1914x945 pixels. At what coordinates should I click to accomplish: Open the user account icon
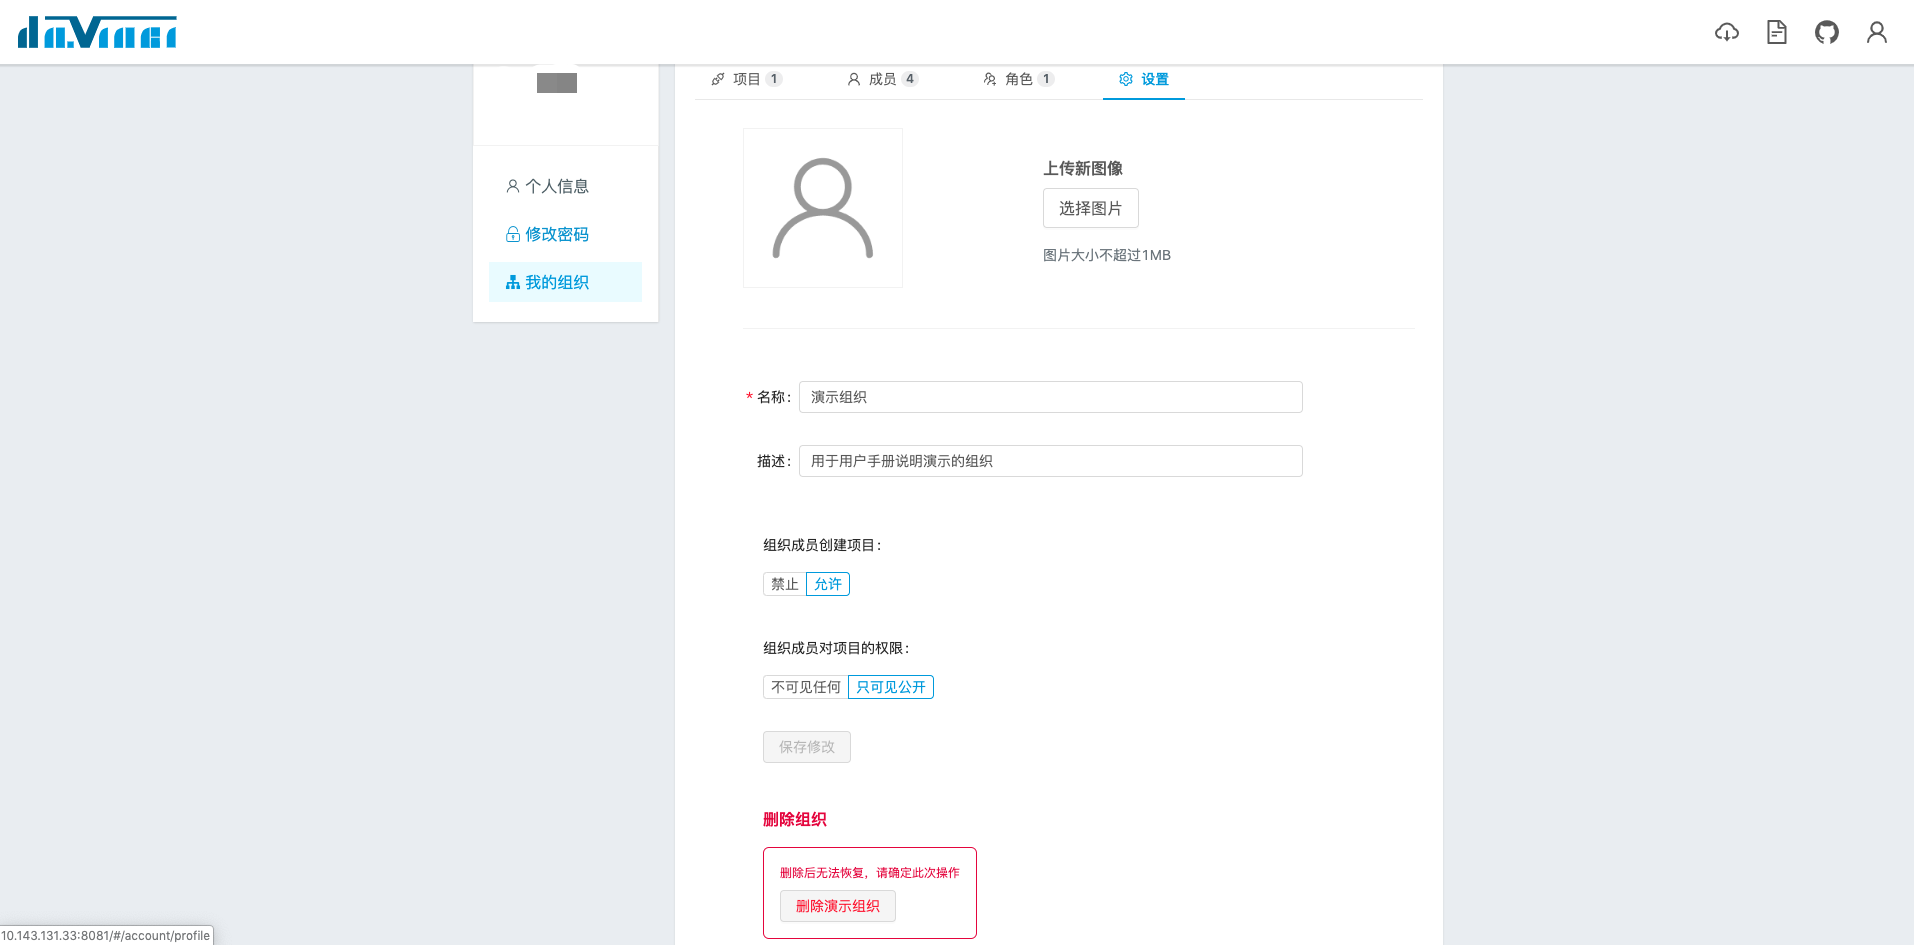(1876, 32)
